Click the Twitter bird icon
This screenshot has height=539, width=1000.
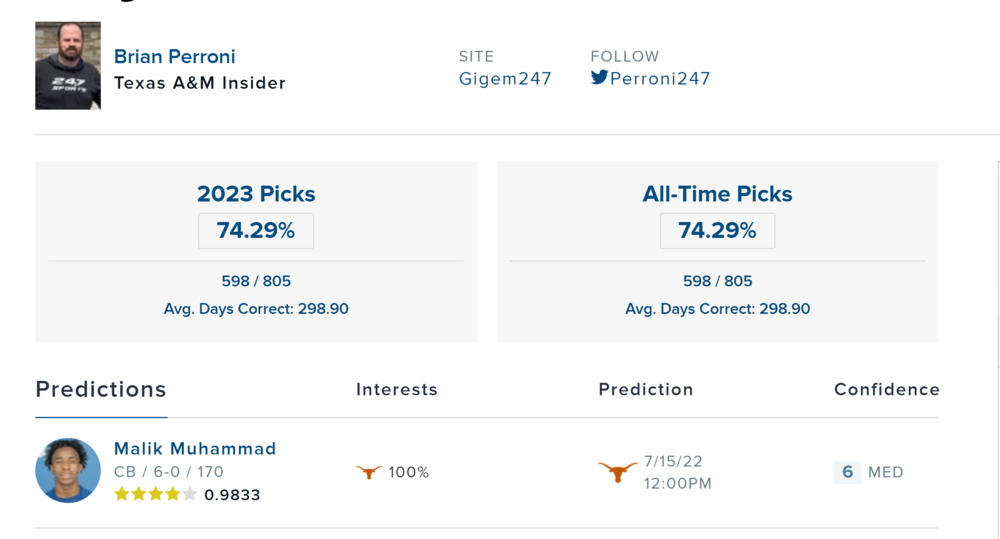tap(599, 77)
